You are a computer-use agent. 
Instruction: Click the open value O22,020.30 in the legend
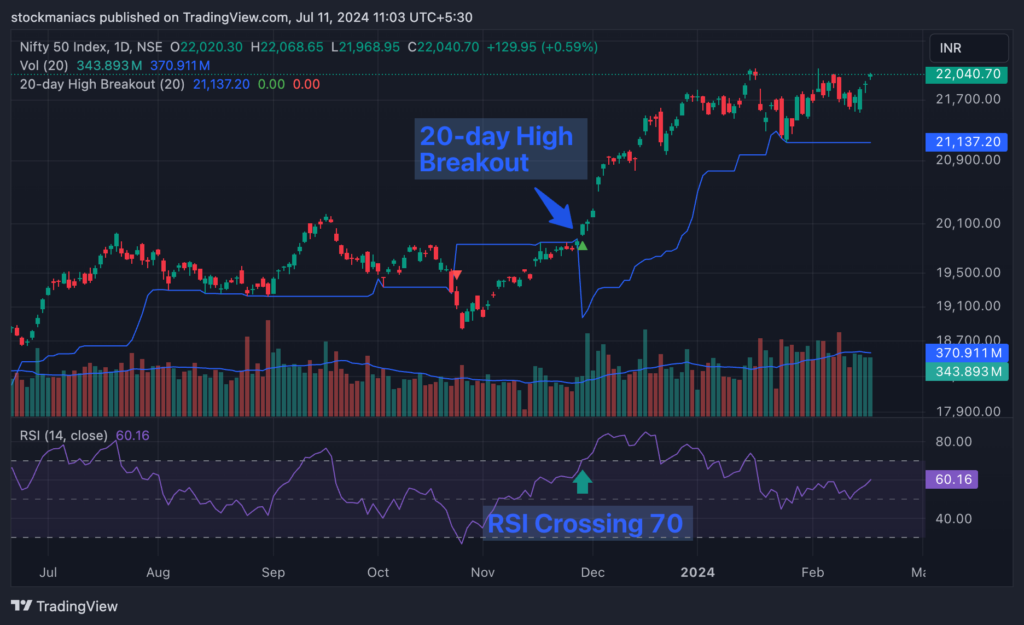pos(206,47)
